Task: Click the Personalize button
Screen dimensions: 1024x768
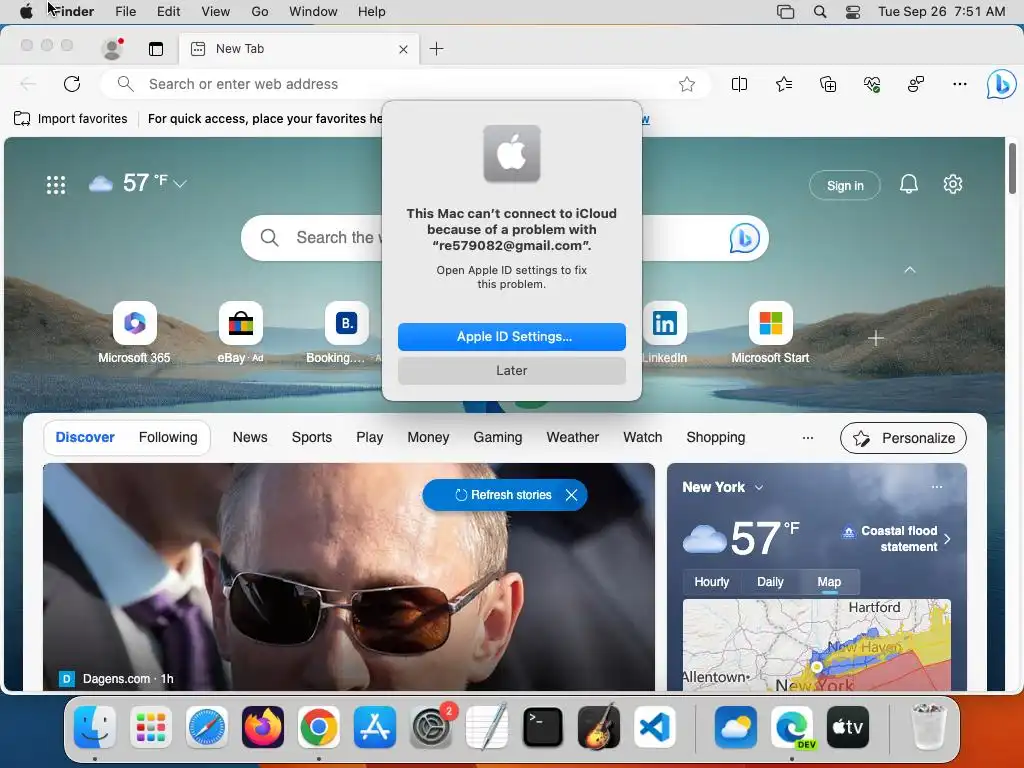Action: point(903,438)
